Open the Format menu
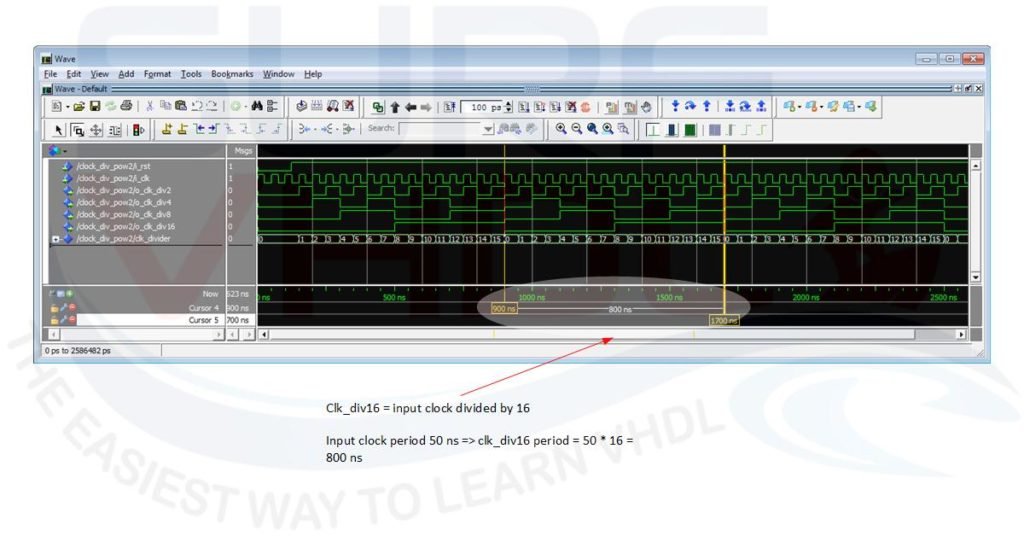The height and width of the screenshot is (536, 1024). (157, 74)
